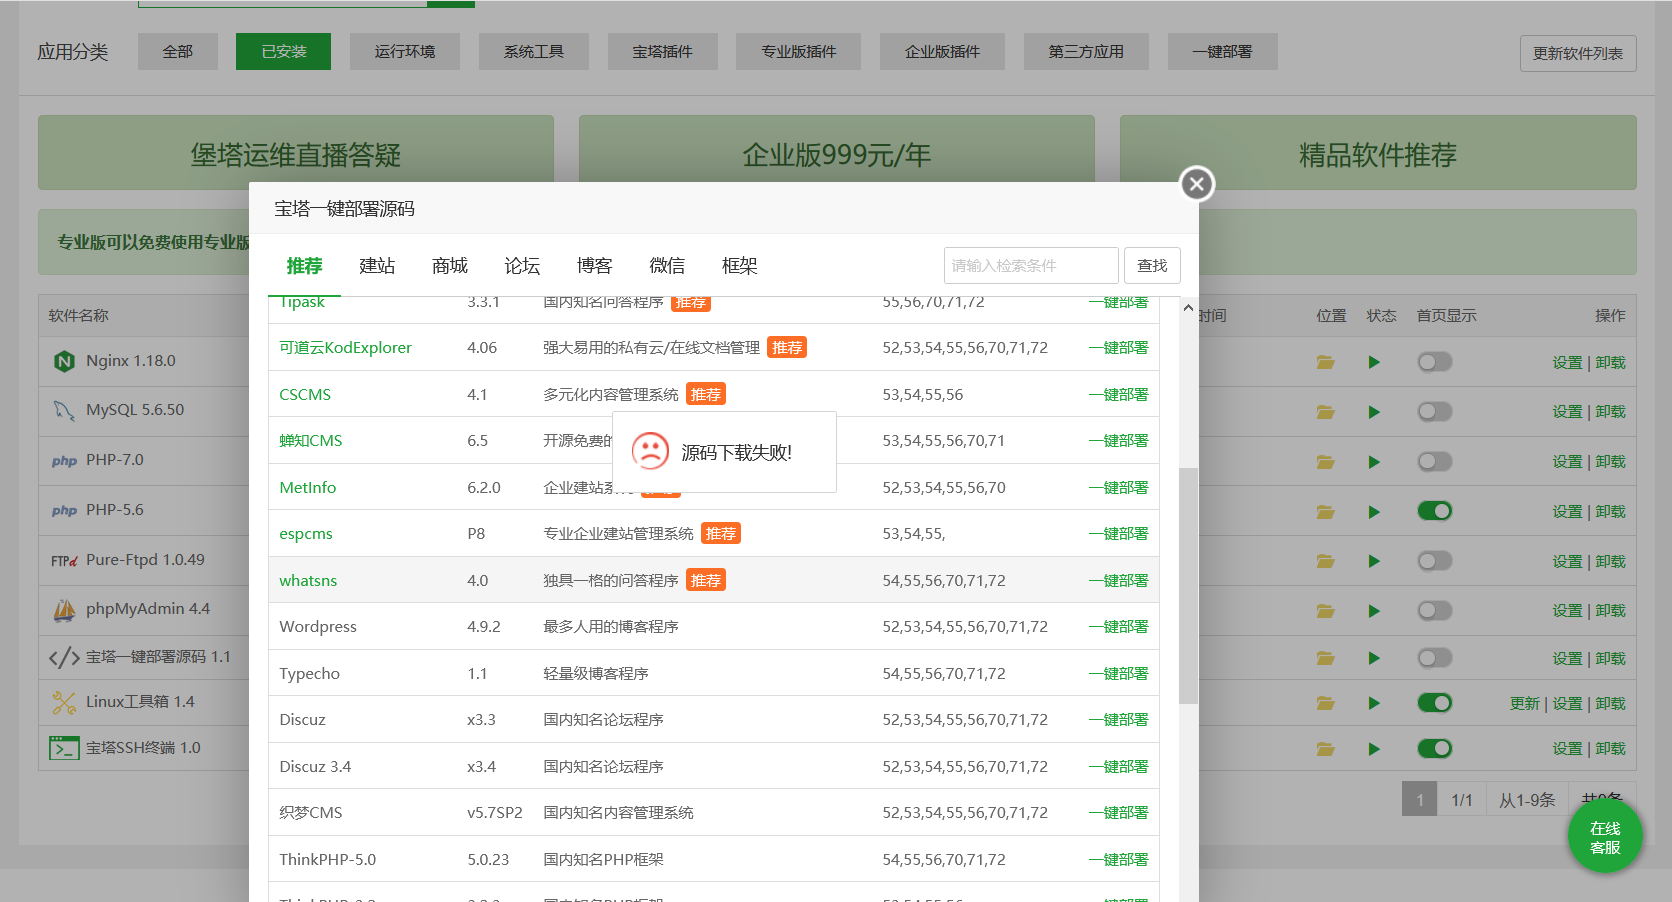
Task: Open the folder location for the SSH终端 row
Action: tap(1326, 749)
